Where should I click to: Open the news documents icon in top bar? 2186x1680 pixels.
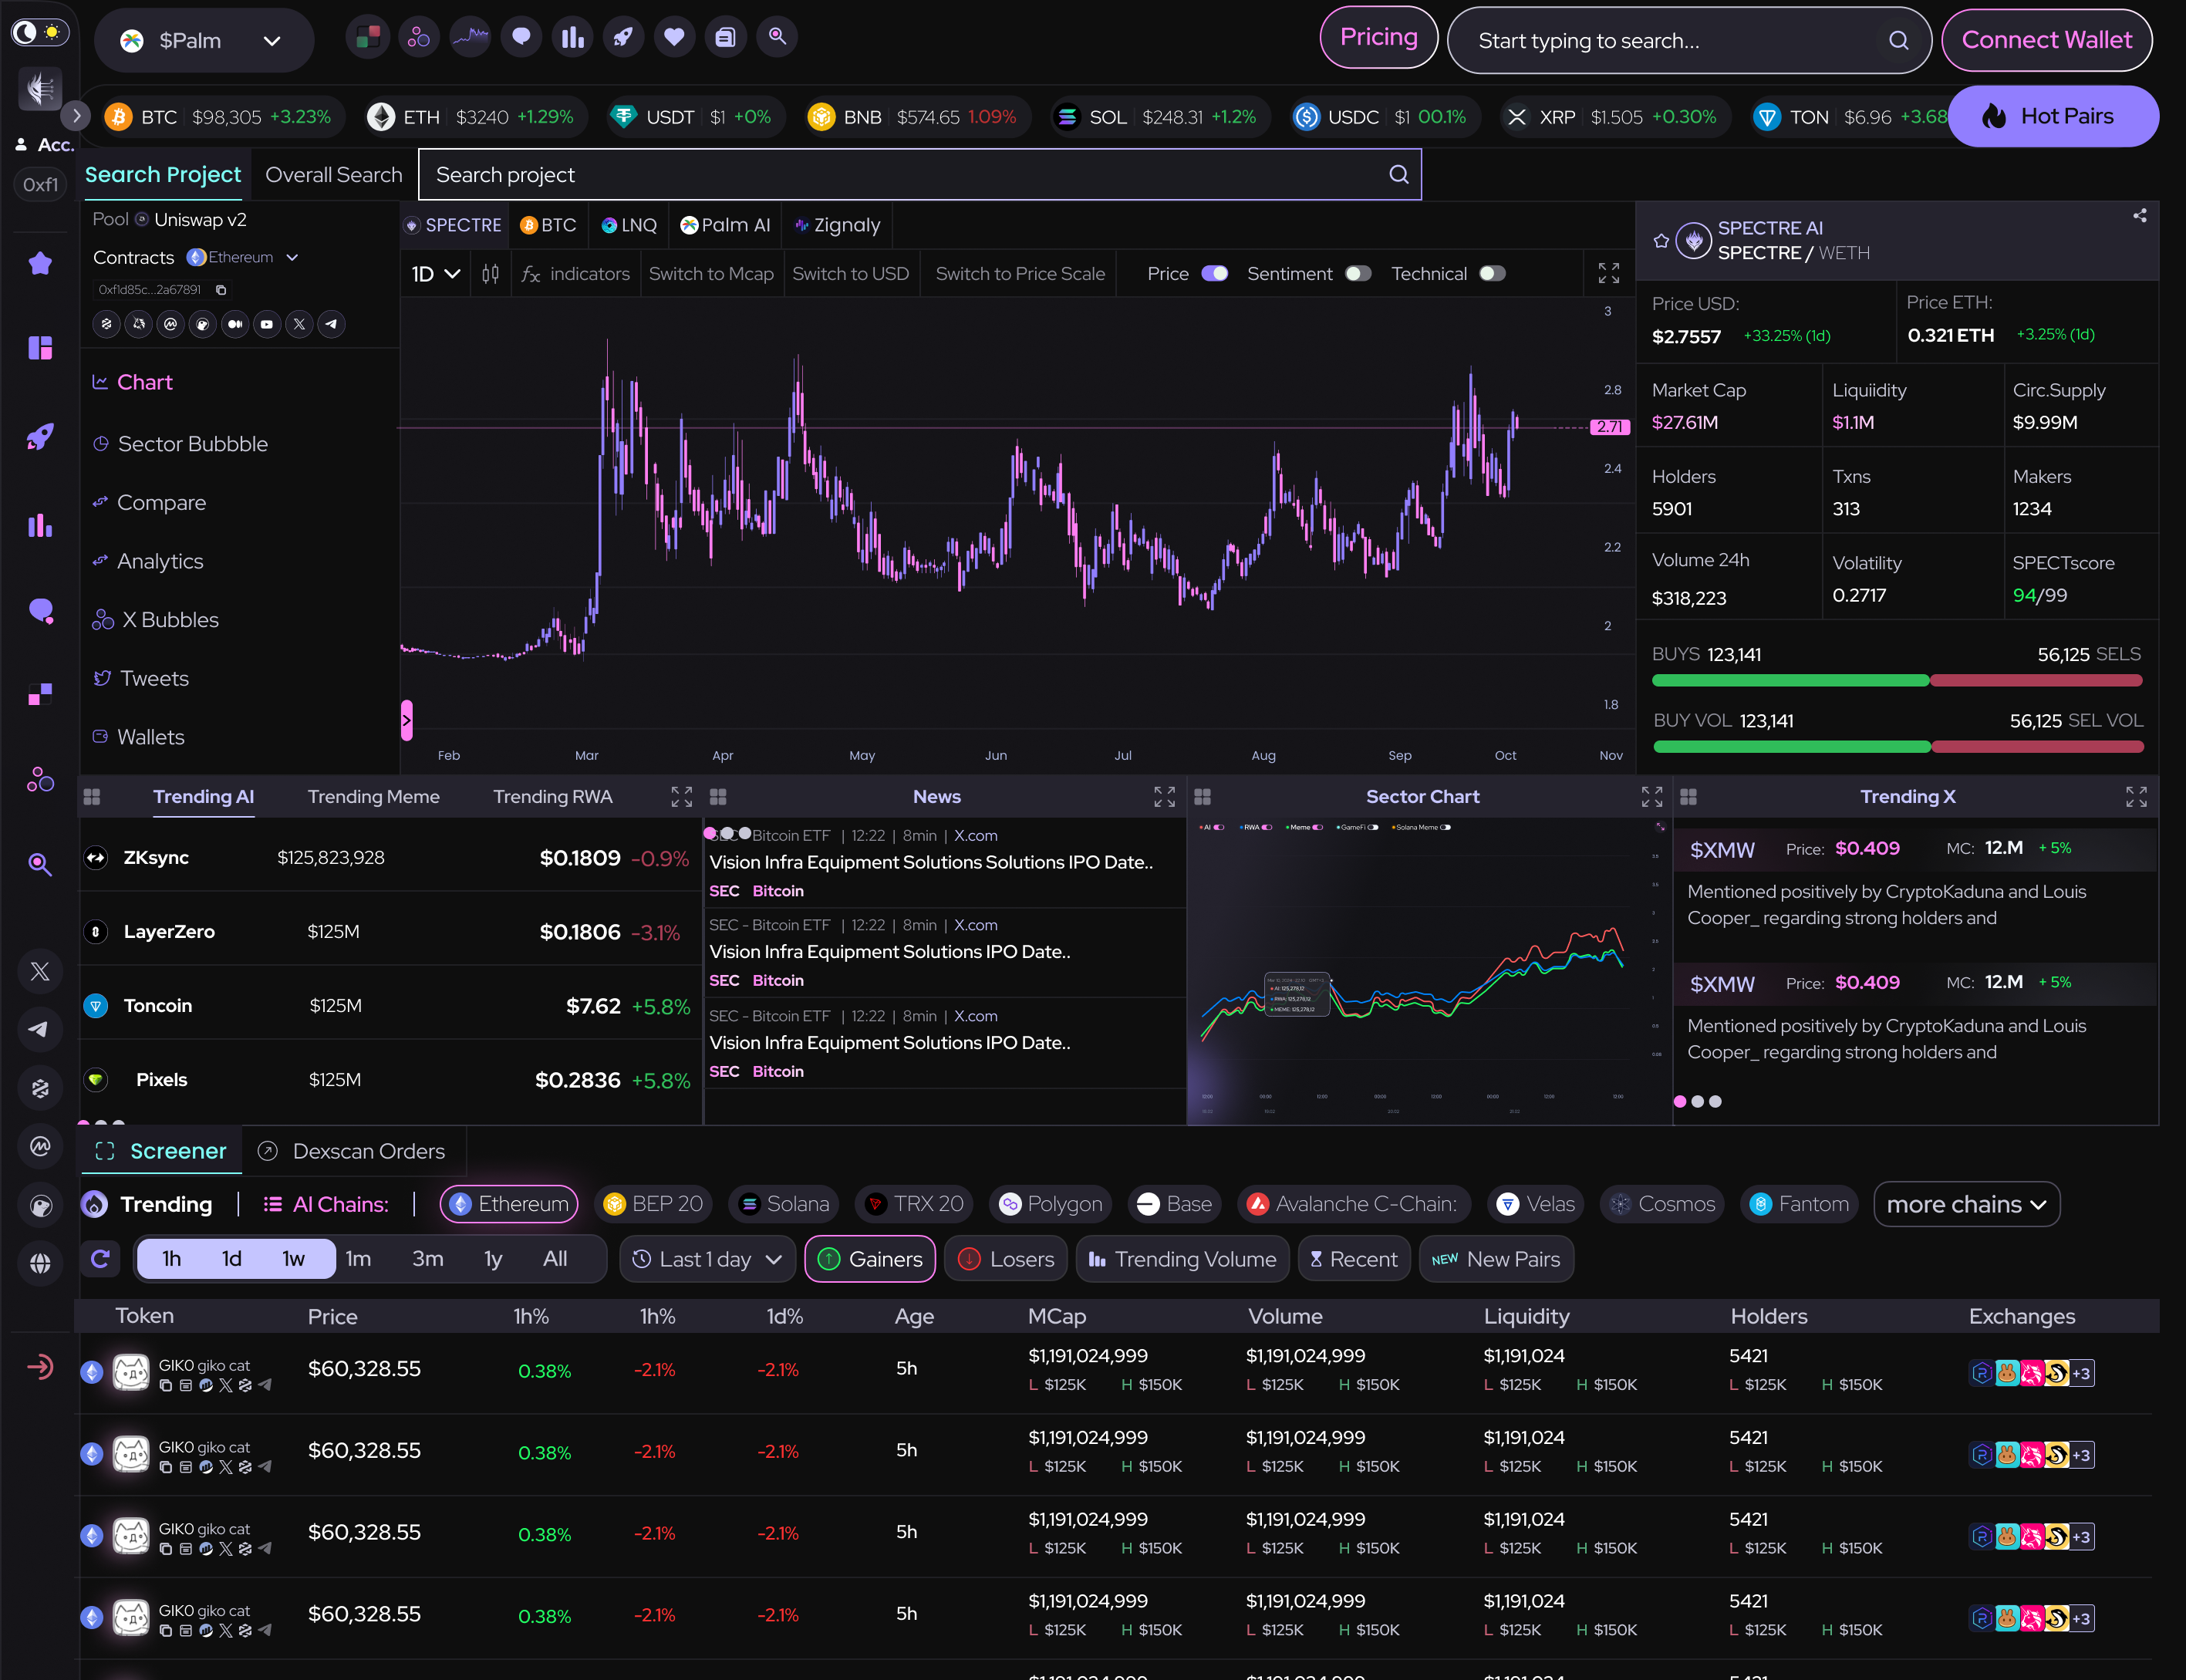(725, 38)
